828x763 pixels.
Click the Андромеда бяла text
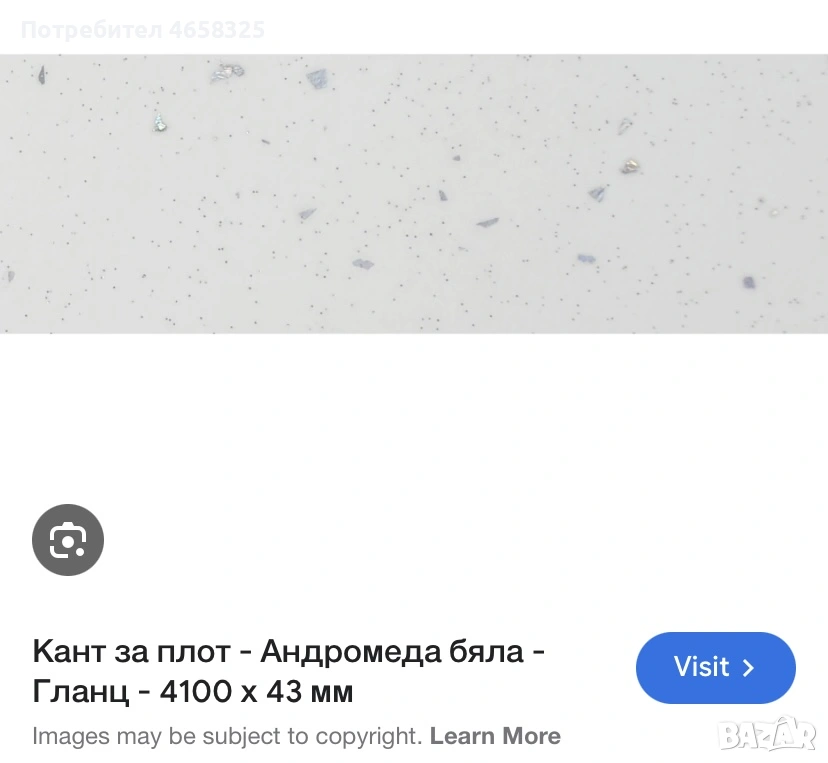click(392, 651)
